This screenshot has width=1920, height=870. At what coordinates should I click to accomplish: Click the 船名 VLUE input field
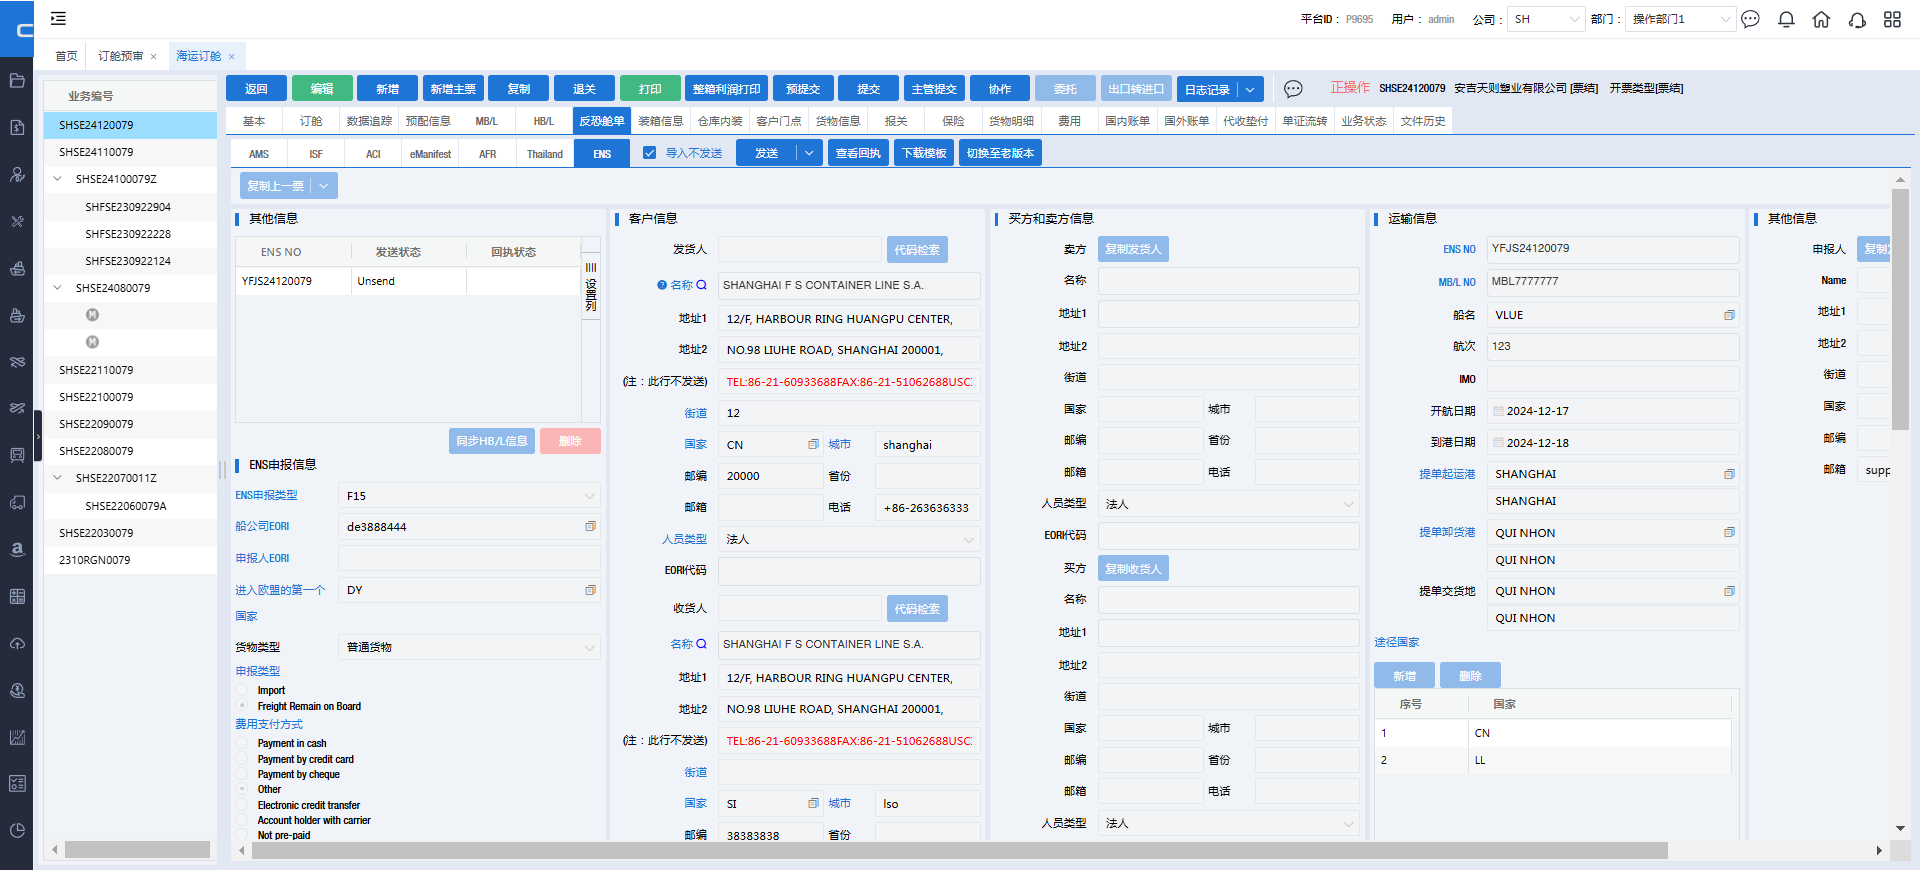[1605, 315]
